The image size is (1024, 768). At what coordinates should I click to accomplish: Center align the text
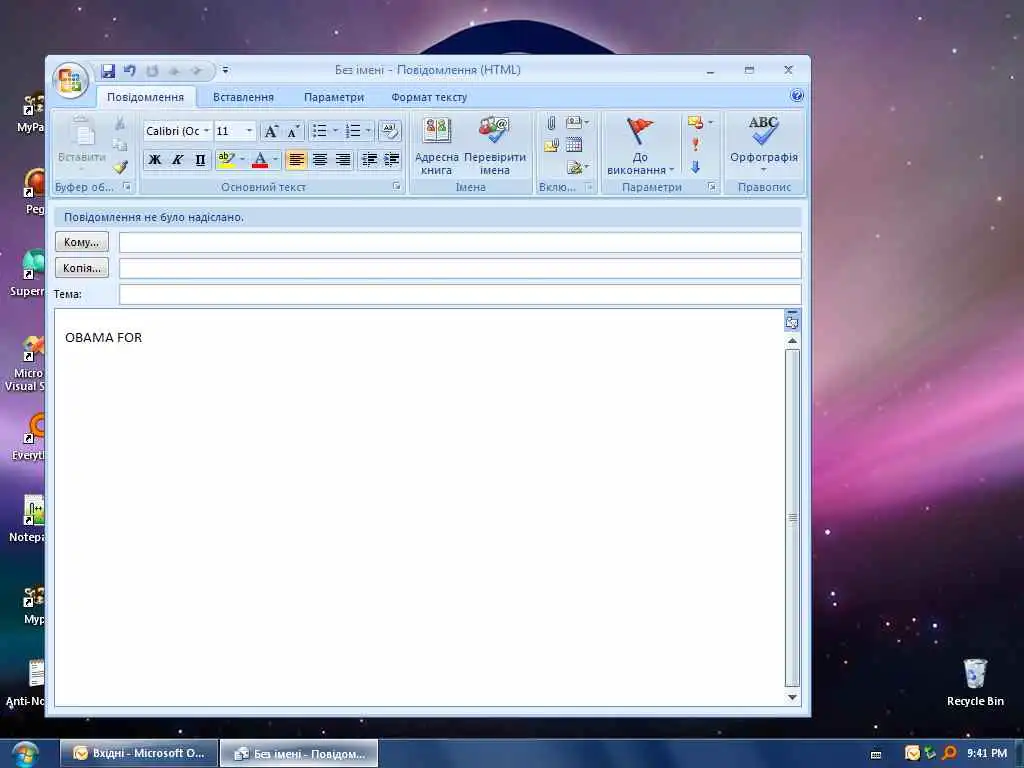coord(319,159)
